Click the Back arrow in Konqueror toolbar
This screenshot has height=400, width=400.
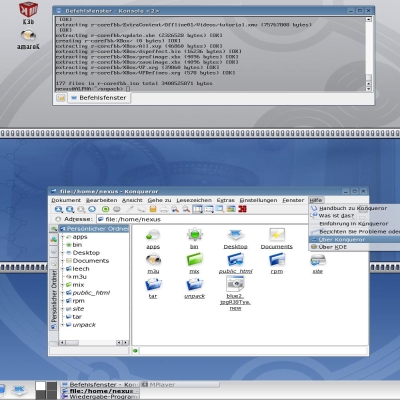70,209
